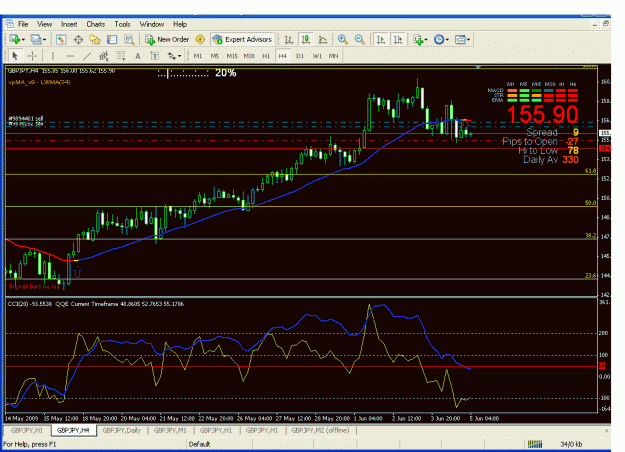Toggle Chart Shift button
This screenshot has width=625, height=452.
(x=398, y=39)
